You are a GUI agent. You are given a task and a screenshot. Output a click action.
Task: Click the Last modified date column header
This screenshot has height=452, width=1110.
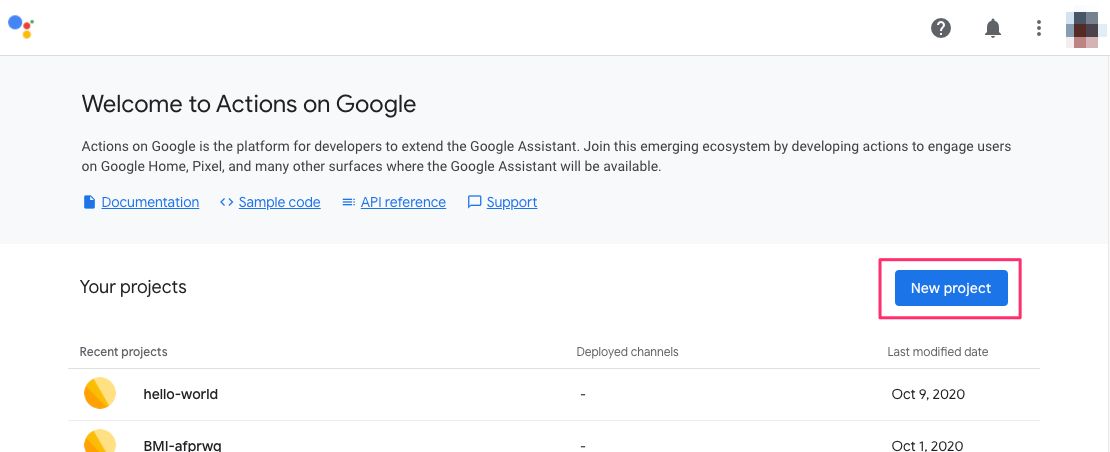[938, 352]
